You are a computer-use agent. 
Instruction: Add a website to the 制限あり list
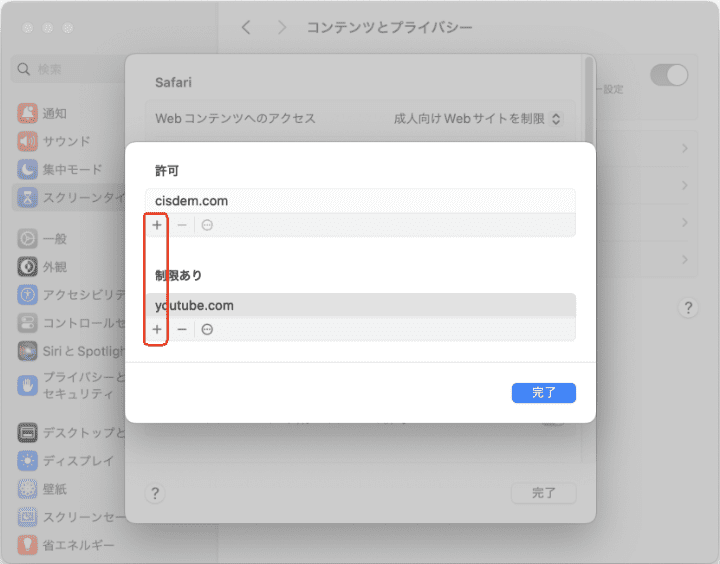pos(157,329)
